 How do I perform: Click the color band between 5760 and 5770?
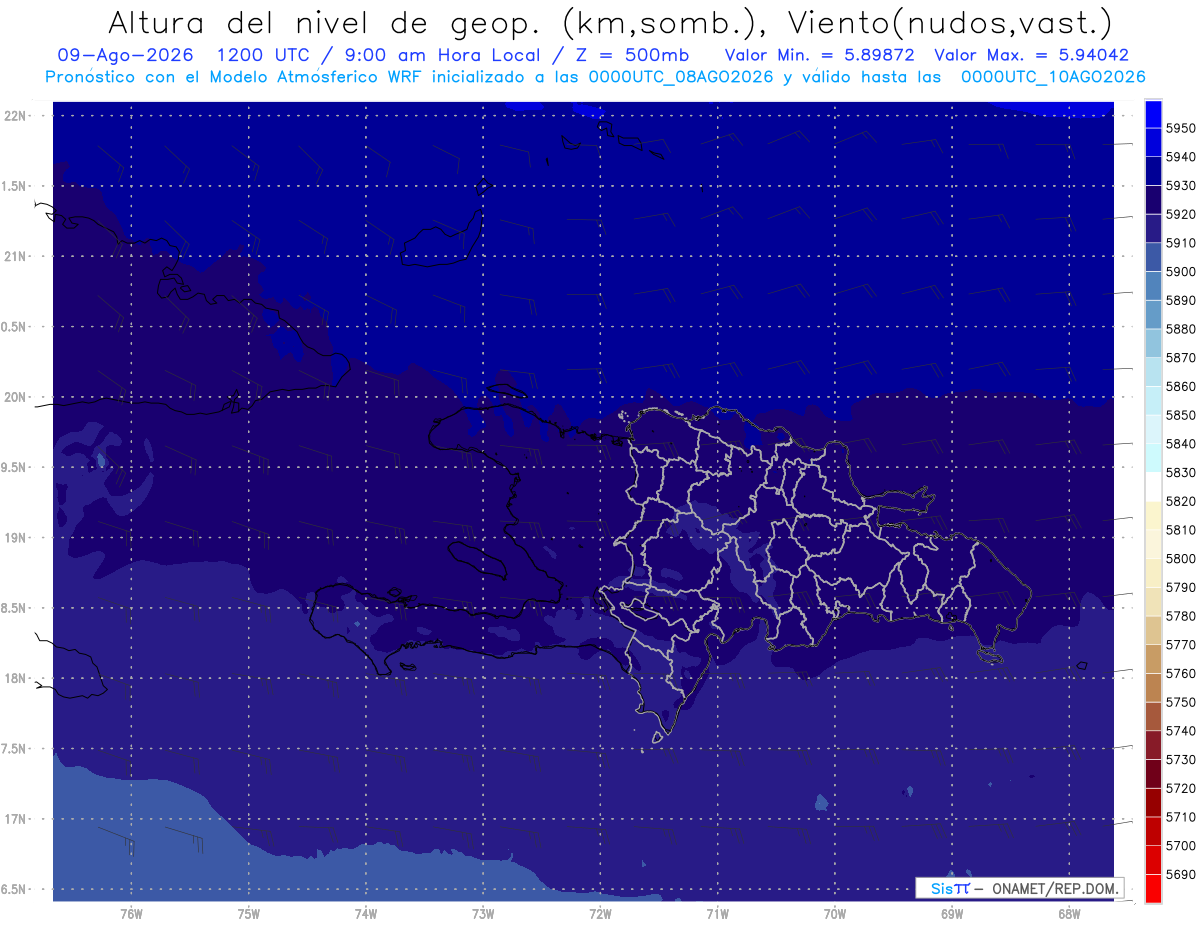pyautogui.click(x=1153, y=659)
